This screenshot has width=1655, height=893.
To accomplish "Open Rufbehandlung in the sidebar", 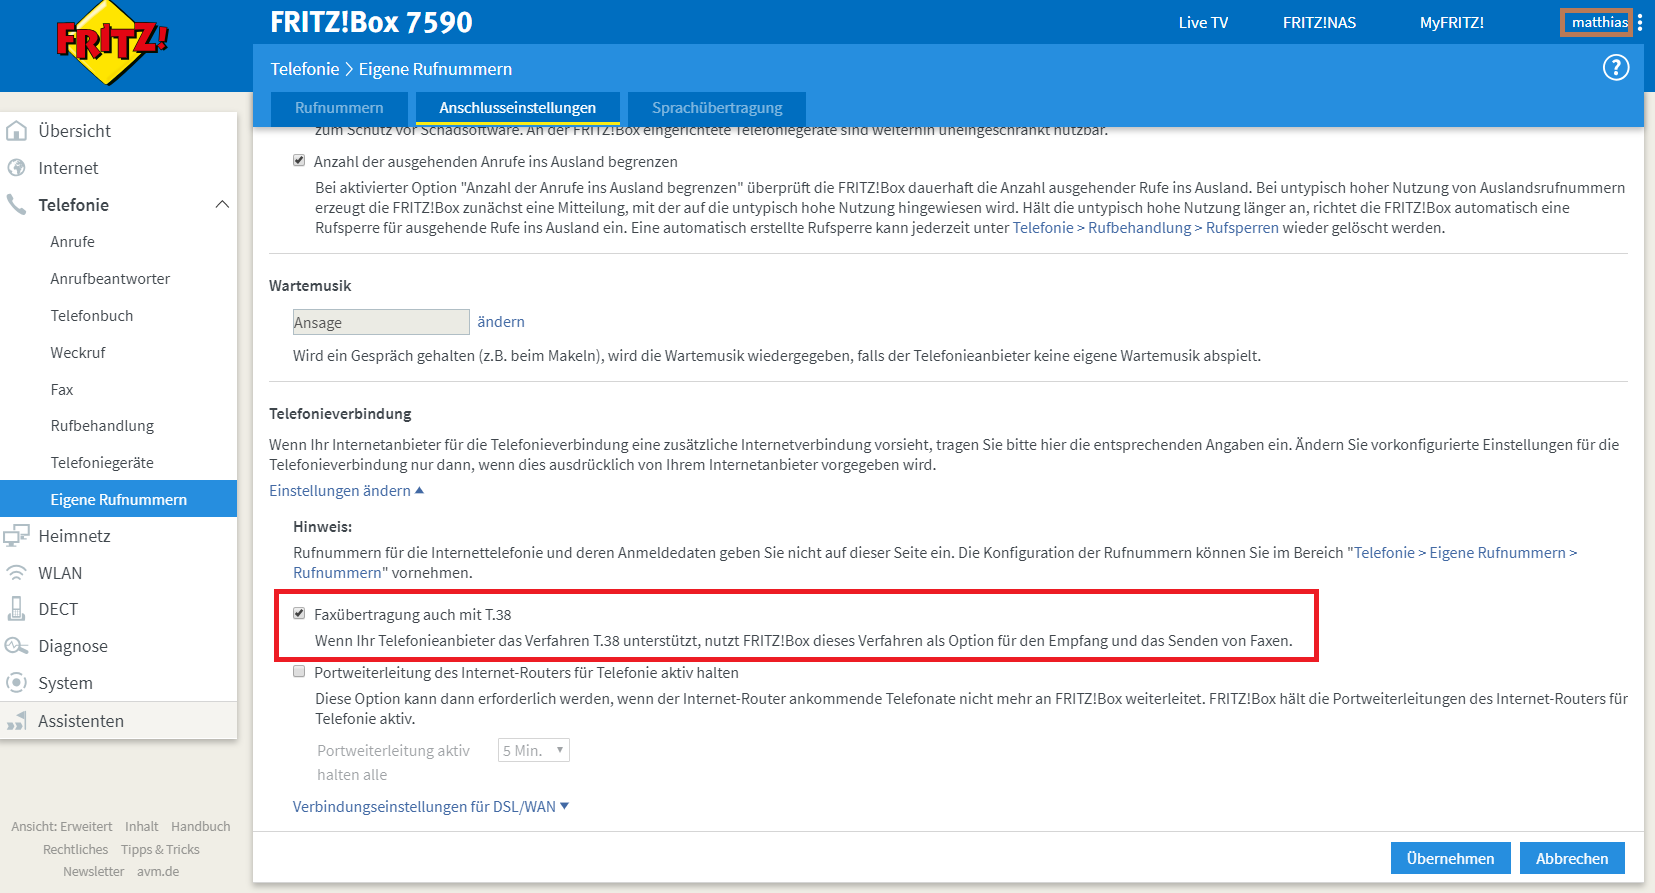I will (x=102, y=426).
